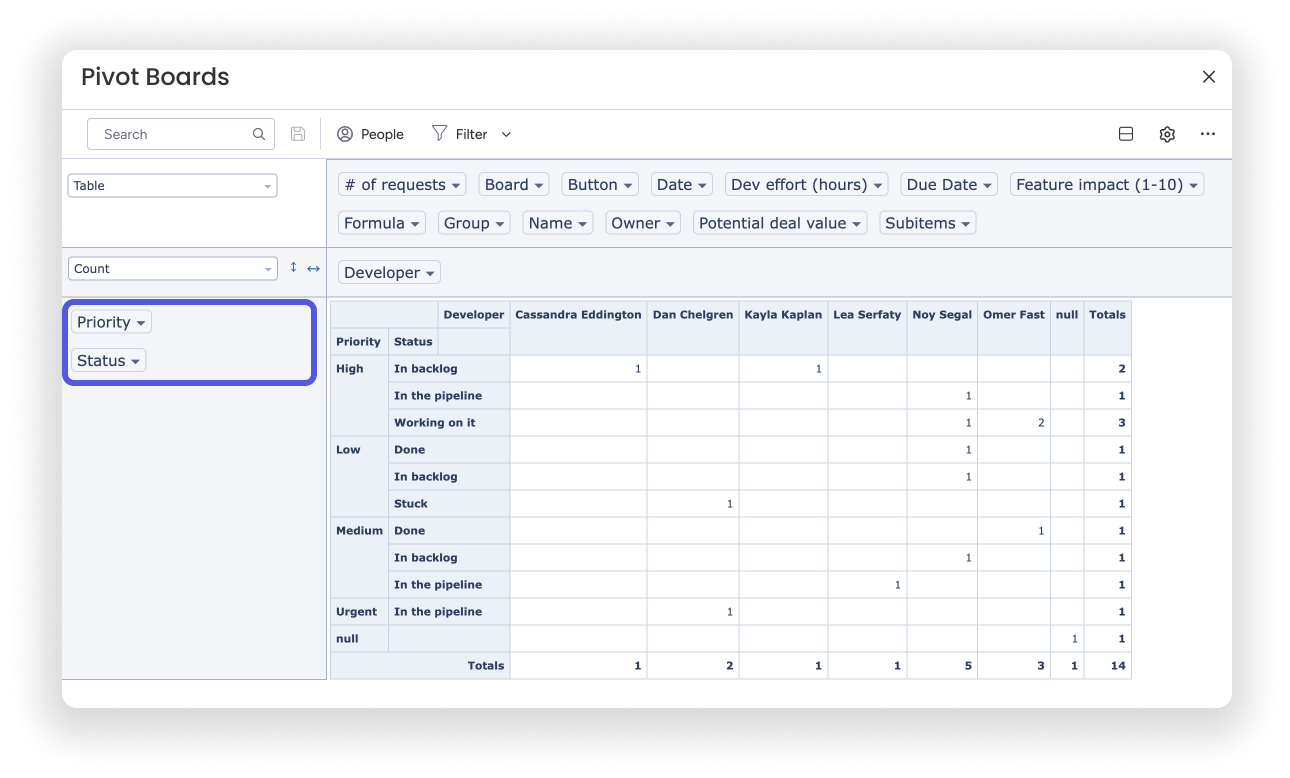
Task: Click the save disk icon
Action: [298, 134]
